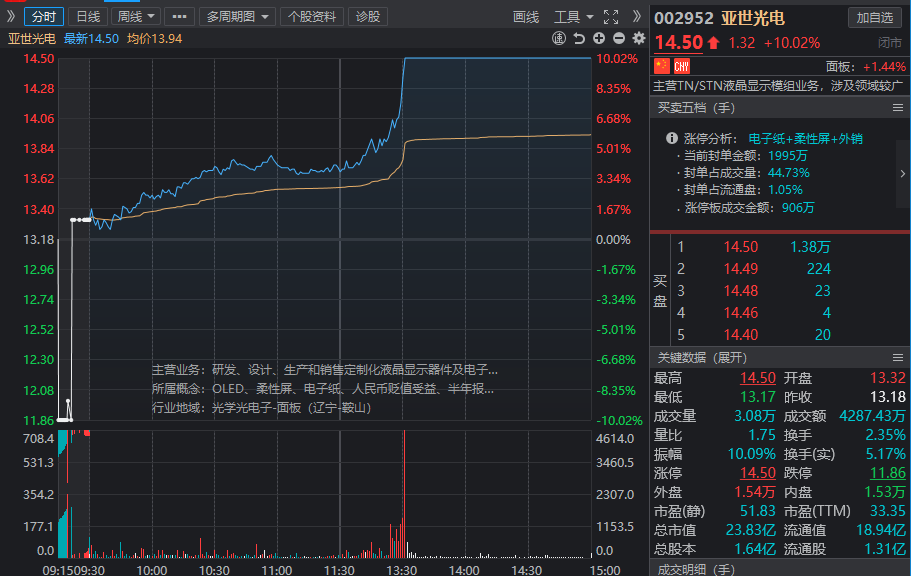Open the 电子纸+柔性屏+外销 limit-up analysis link
Image resolution: width=911 pixels, height=576 pixels.
click(805, 138)
